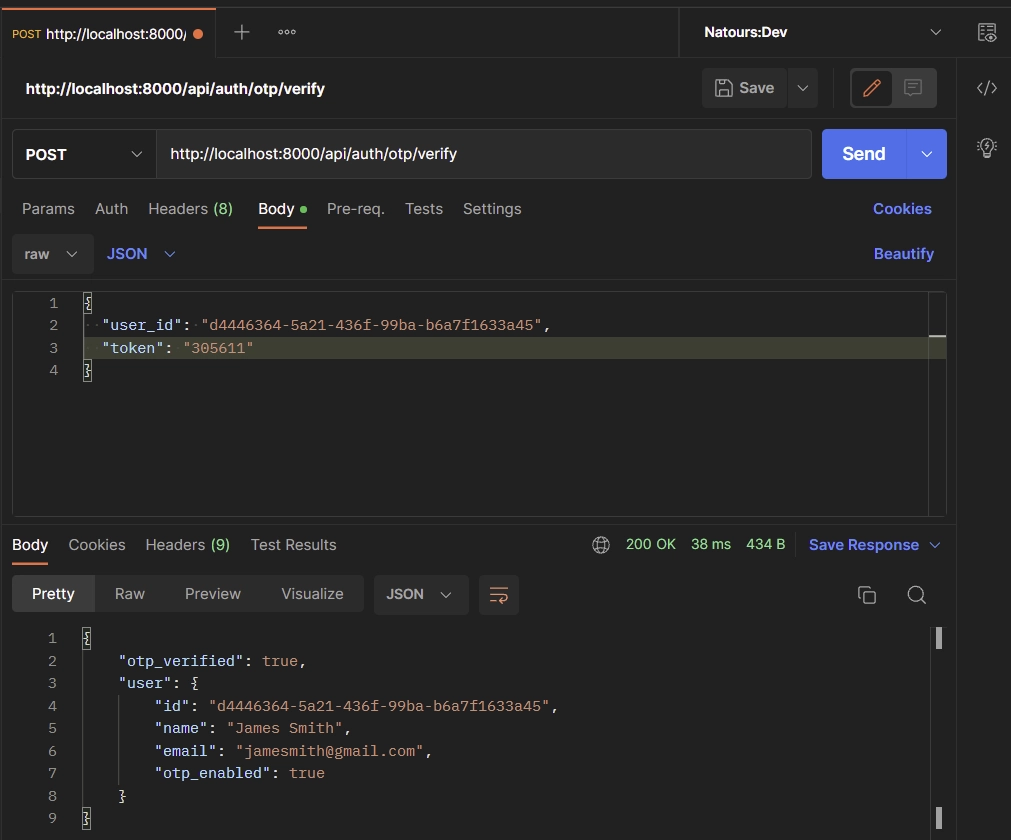1011x840 pixels.
Task: Open the Test Results response tab
Action: [293, 545]
